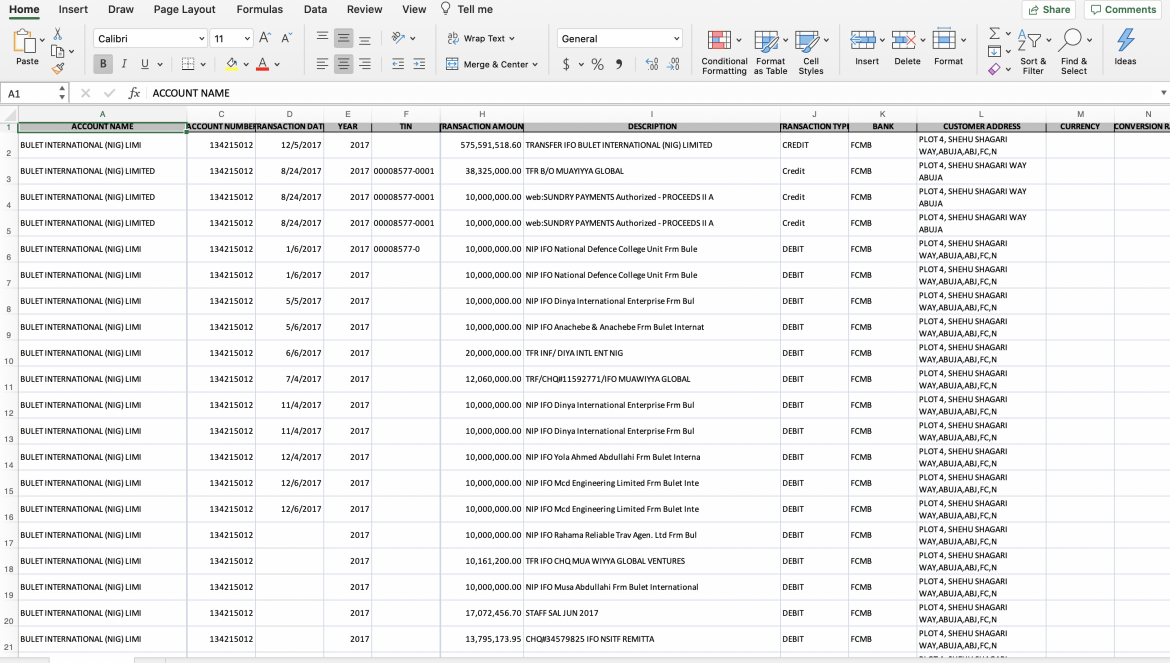The height and width of the screenshot is (663, 1170).
Task: Apply percent style
Action: [598, 64]
